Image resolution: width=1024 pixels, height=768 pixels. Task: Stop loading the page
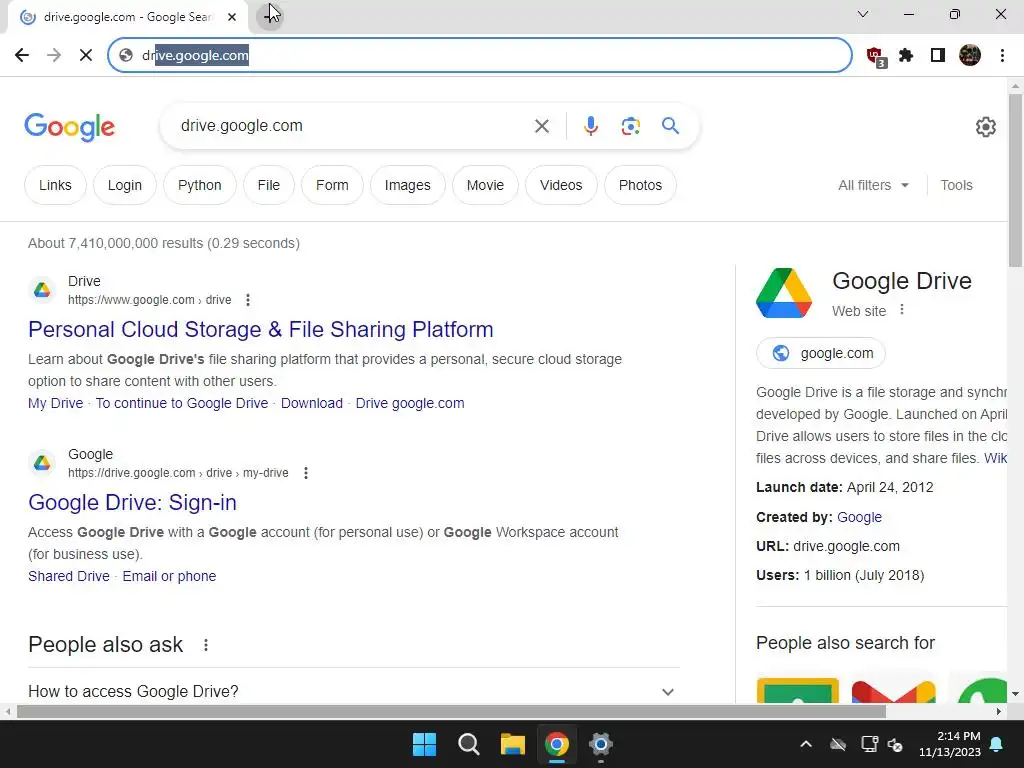pos(86,55)
